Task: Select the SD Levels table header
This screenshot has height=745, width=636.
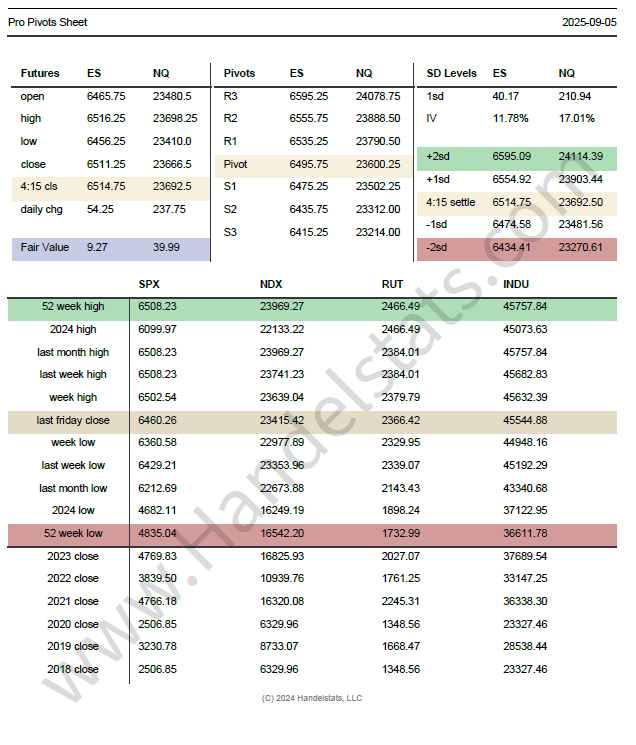Action: (451, 73)
